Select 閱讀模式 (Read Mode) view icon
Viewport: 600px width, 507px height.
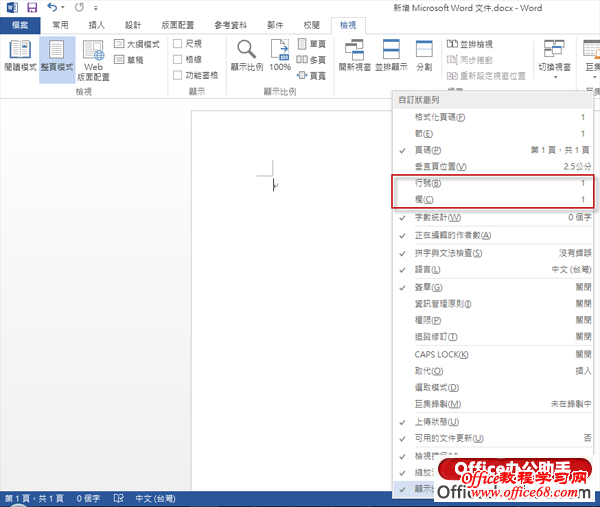click(20, 56)
